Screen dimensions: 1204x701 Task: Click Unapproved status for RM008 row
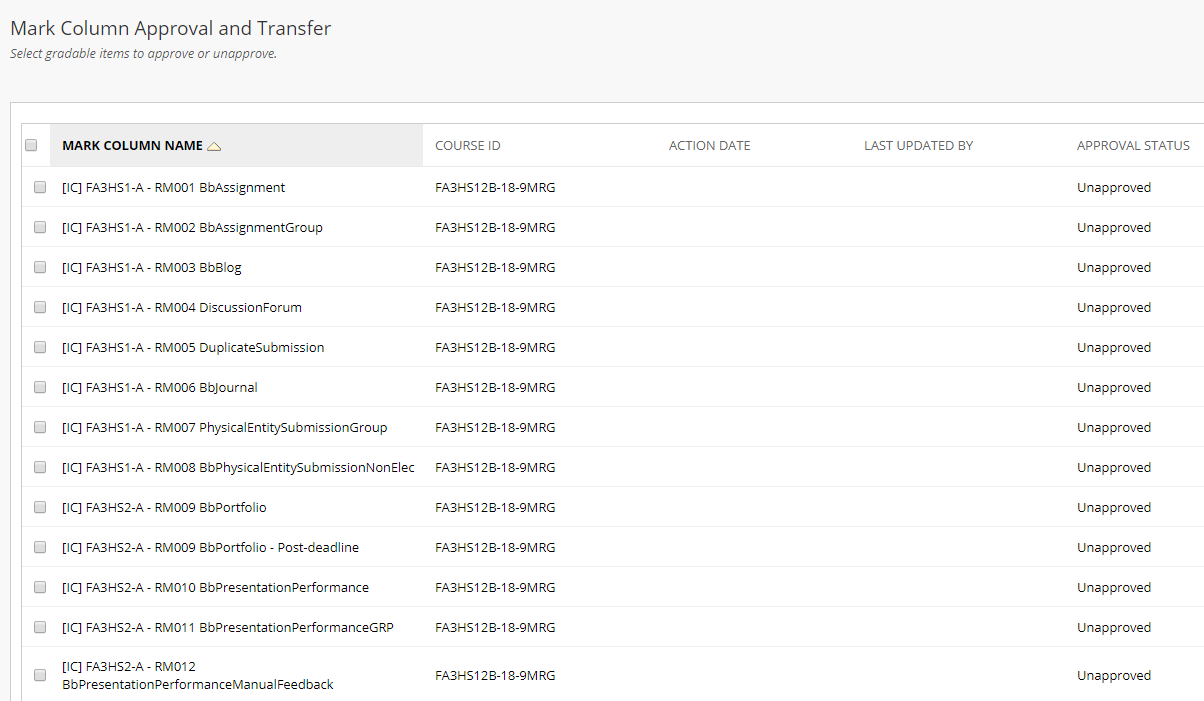1113,468
